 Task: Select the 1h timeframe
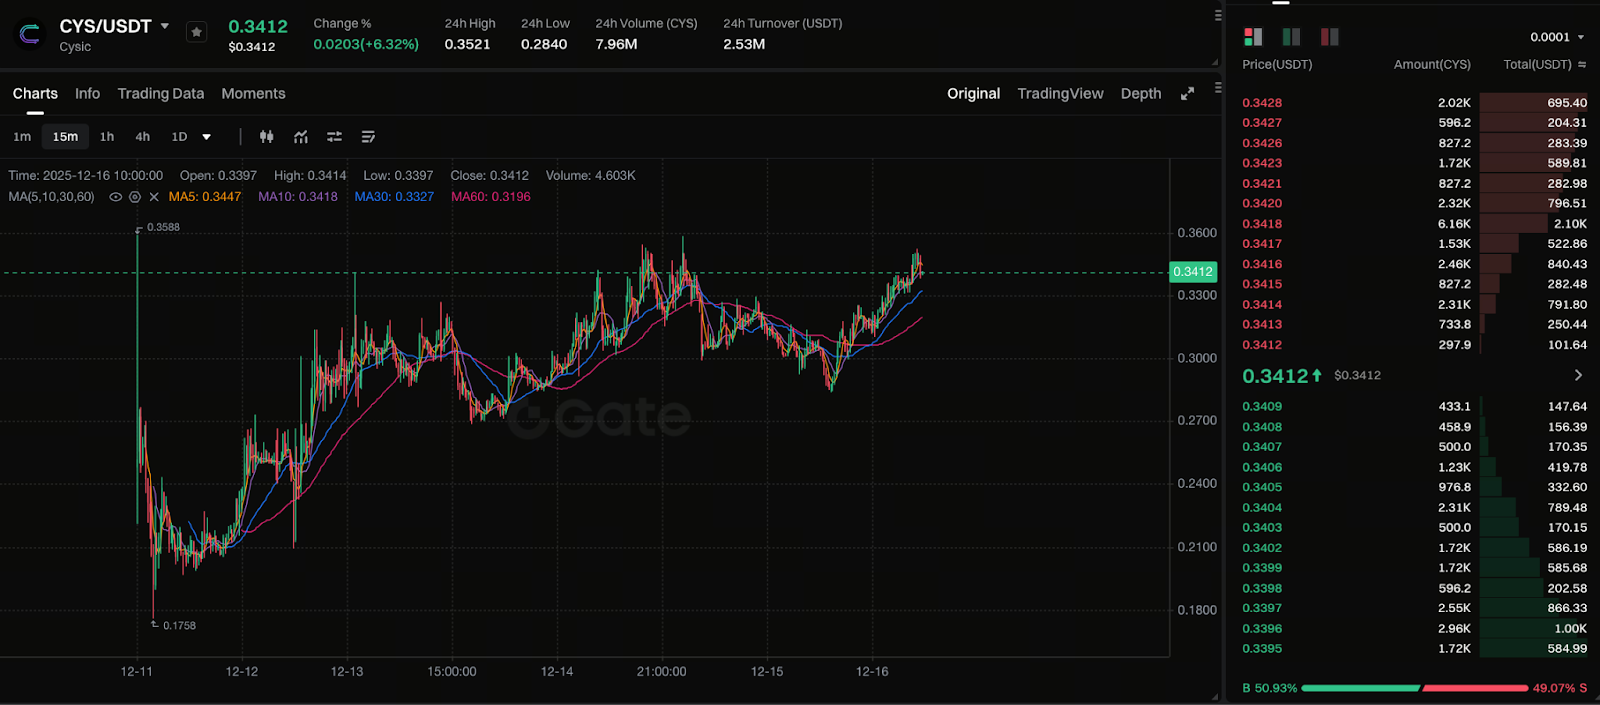[107, 137]
